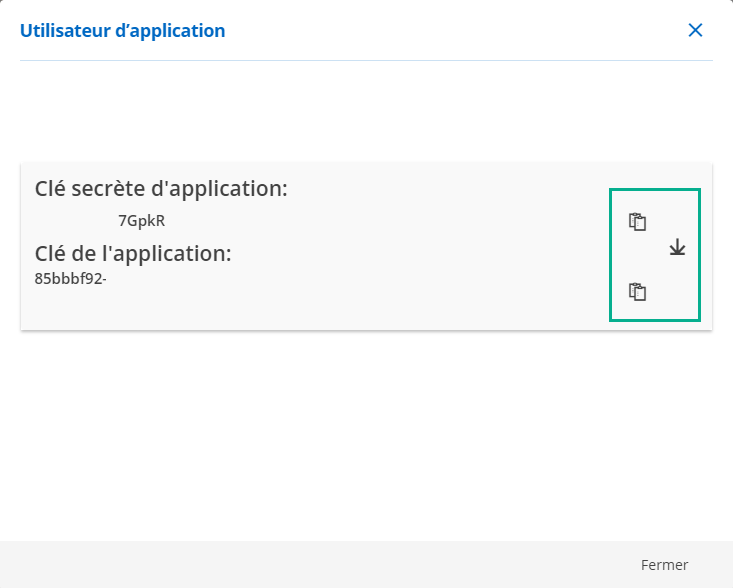
Task: Click the blank area below the keys card
Action: tap(366, 430)
